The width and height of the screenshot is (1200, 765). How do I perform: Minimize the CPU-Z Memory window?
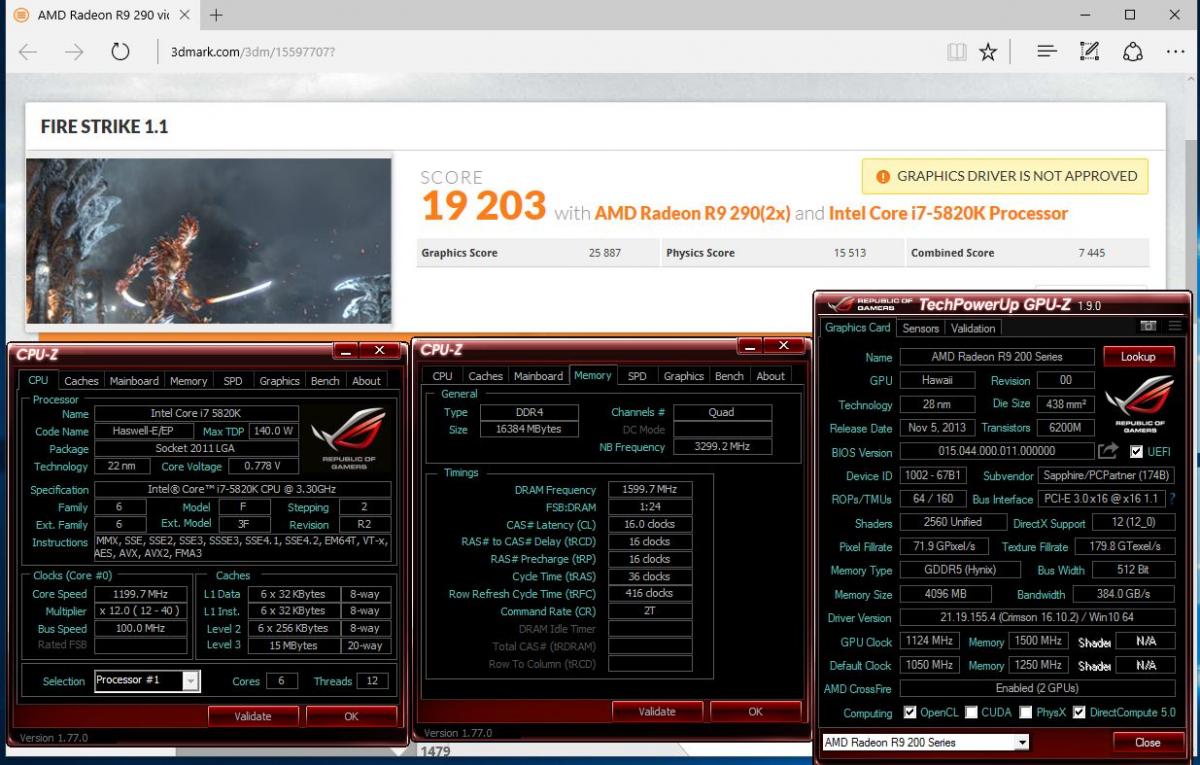[751, 346]
